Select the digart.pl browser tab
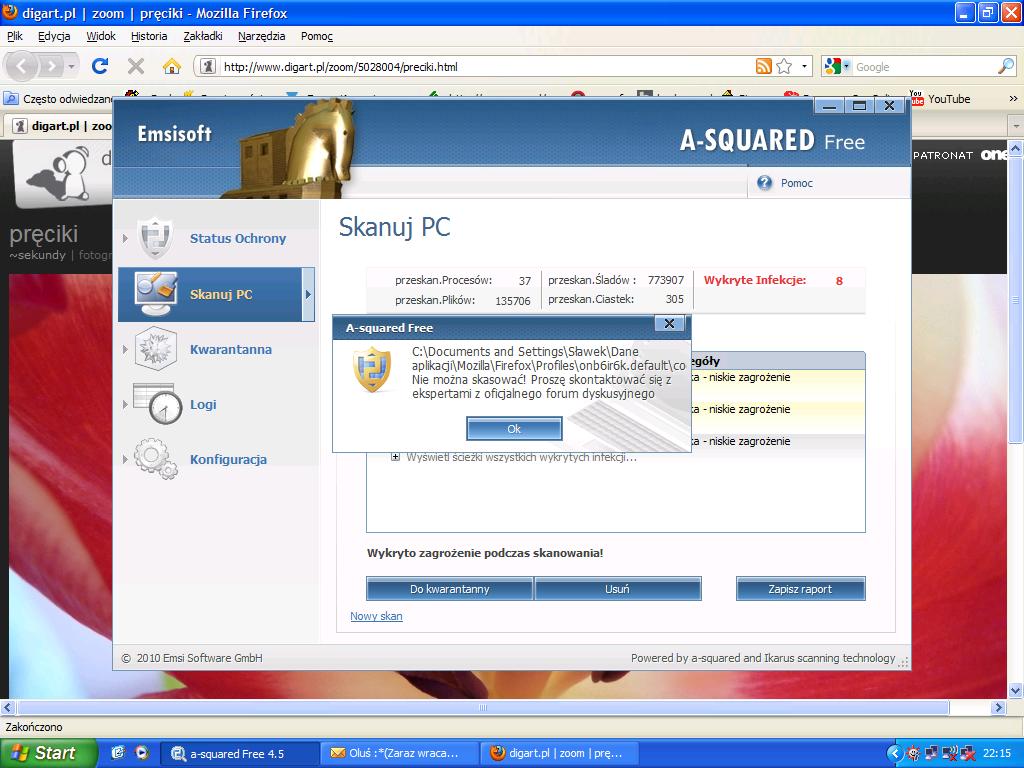The height and width of the screenshot is (768, 1024). [x=59, y=125]
